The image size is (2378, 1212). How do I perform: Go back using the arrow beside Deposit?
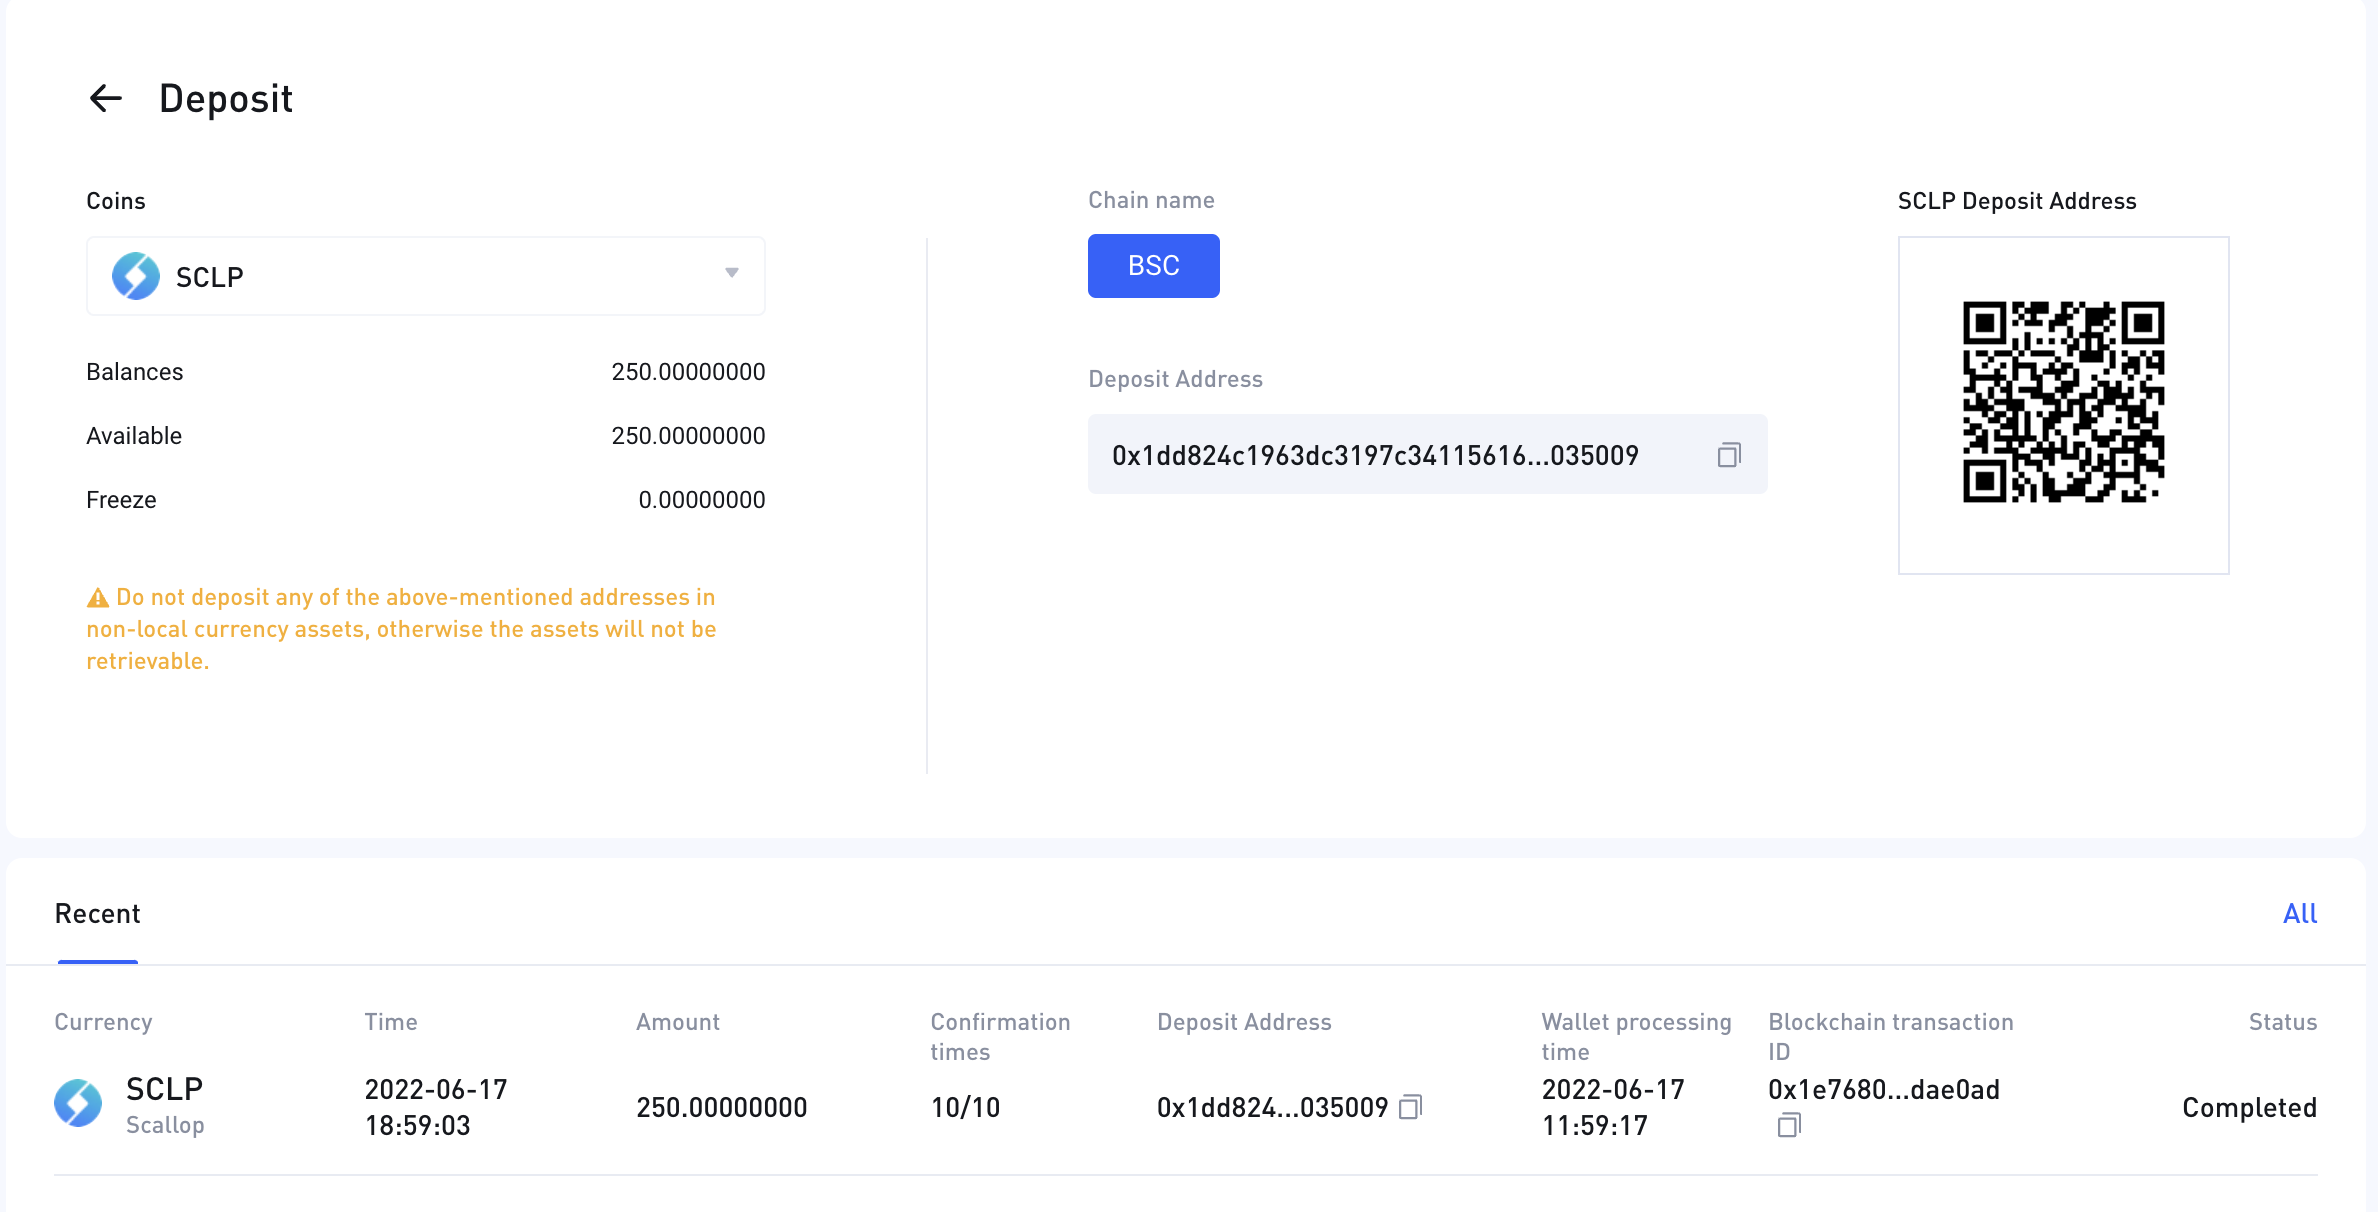105,98
